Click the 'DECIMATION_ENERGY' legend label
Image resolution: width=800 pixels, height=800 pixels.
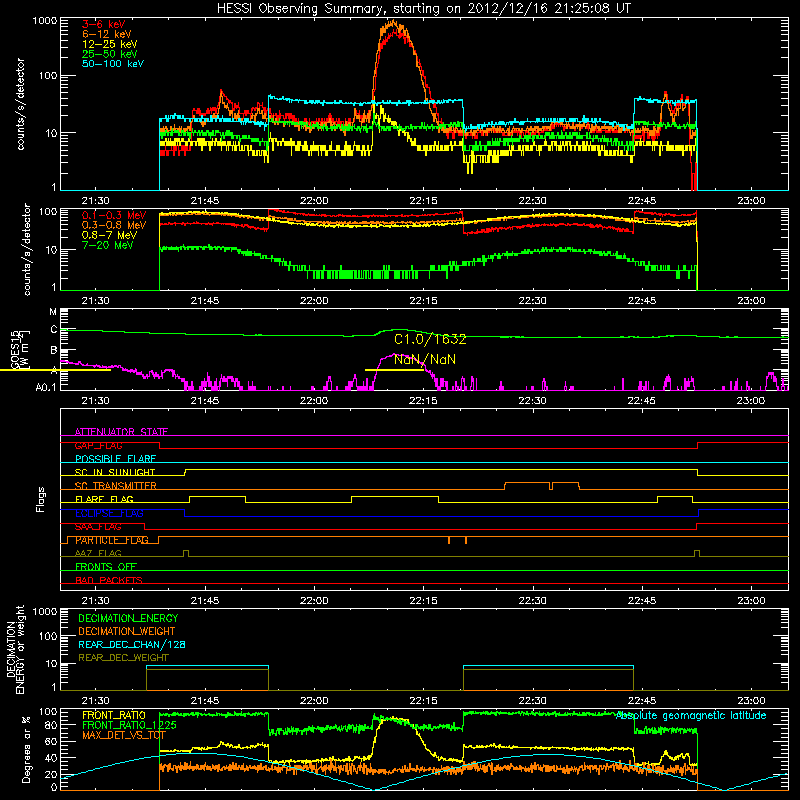[x=128, y=618]
